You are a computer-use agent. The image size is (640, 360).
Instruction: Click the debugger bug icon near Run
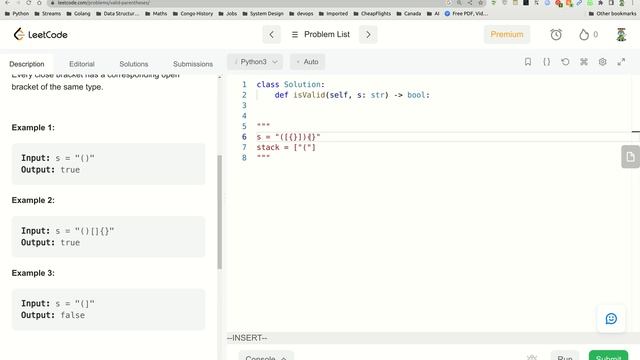coord(532,357)
